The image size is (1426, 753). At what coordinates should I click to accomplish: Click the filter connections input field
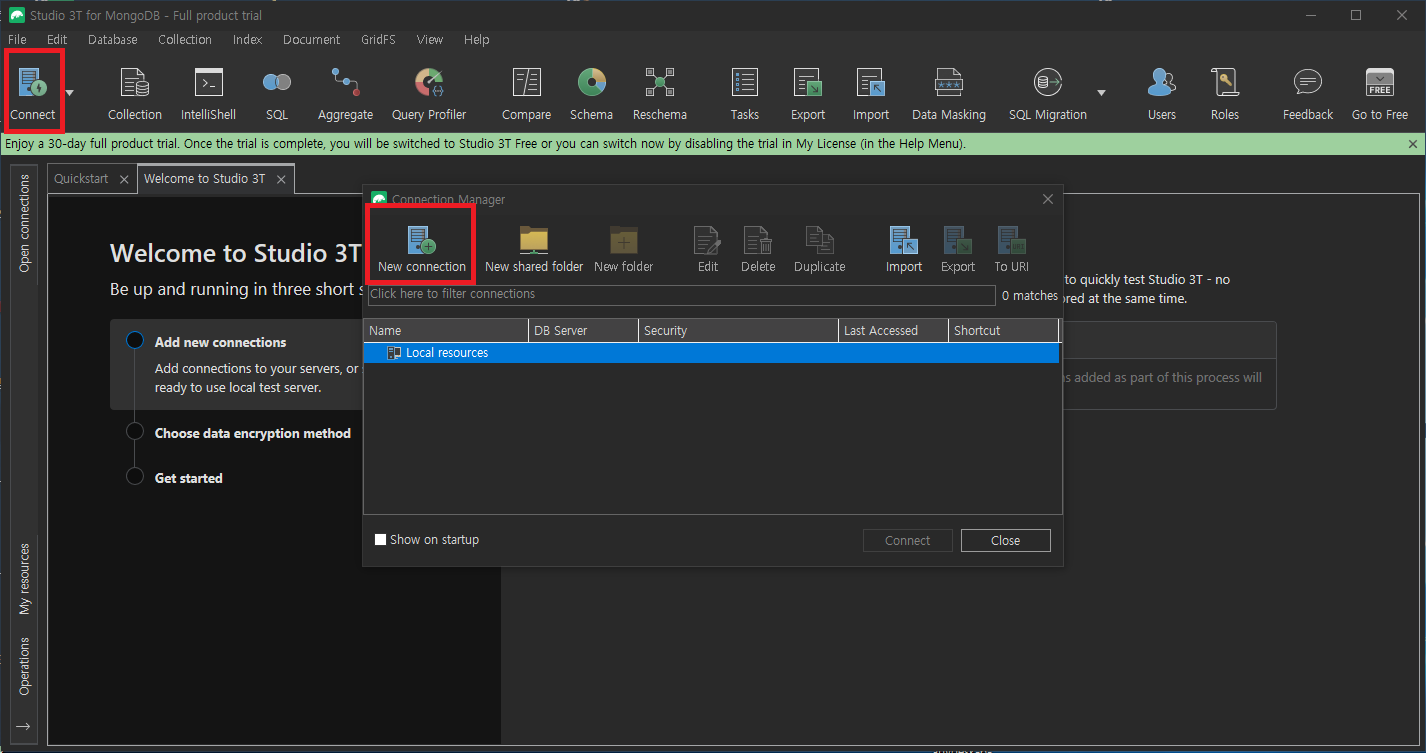pyautogui.click(x=681, y=295)
